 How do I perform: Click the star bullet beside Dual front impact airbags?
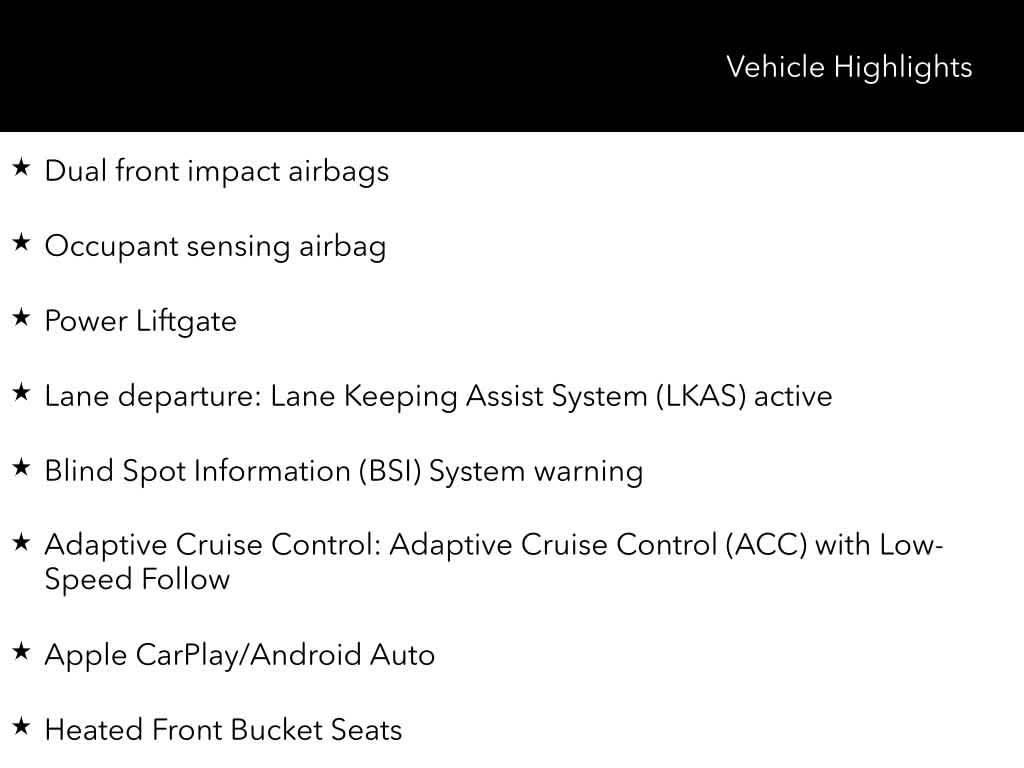coord(22,168)
